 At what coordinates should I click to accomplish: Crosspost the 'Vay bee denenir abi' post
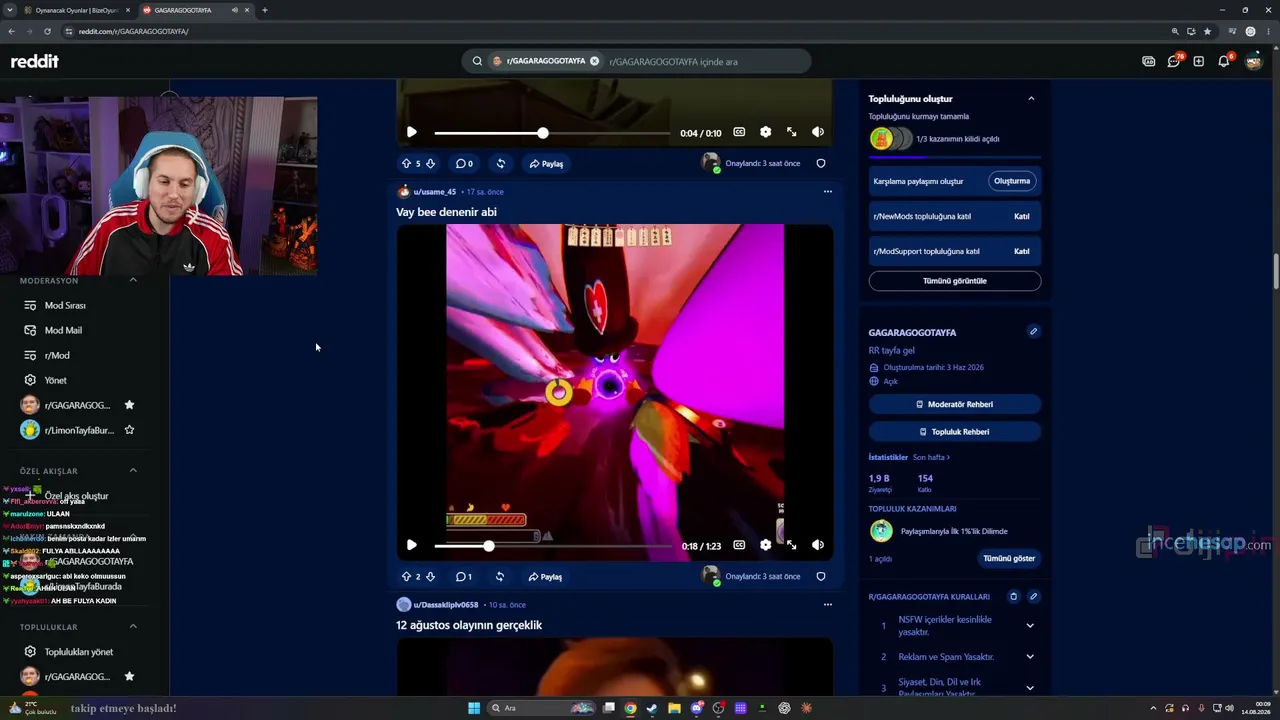(x=499, y=577)
